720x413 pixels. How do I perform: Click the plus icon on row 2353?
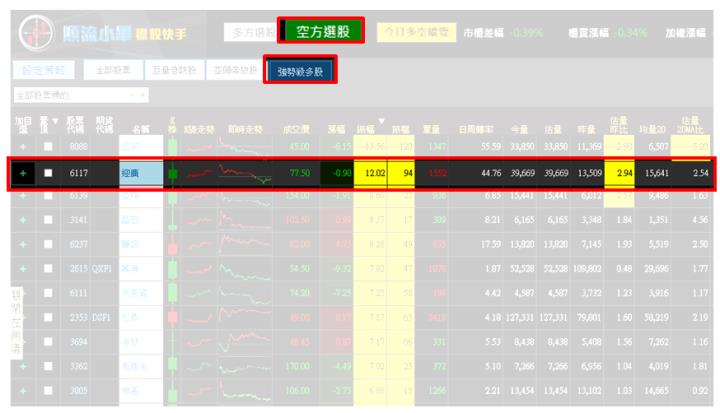point(23,317)
